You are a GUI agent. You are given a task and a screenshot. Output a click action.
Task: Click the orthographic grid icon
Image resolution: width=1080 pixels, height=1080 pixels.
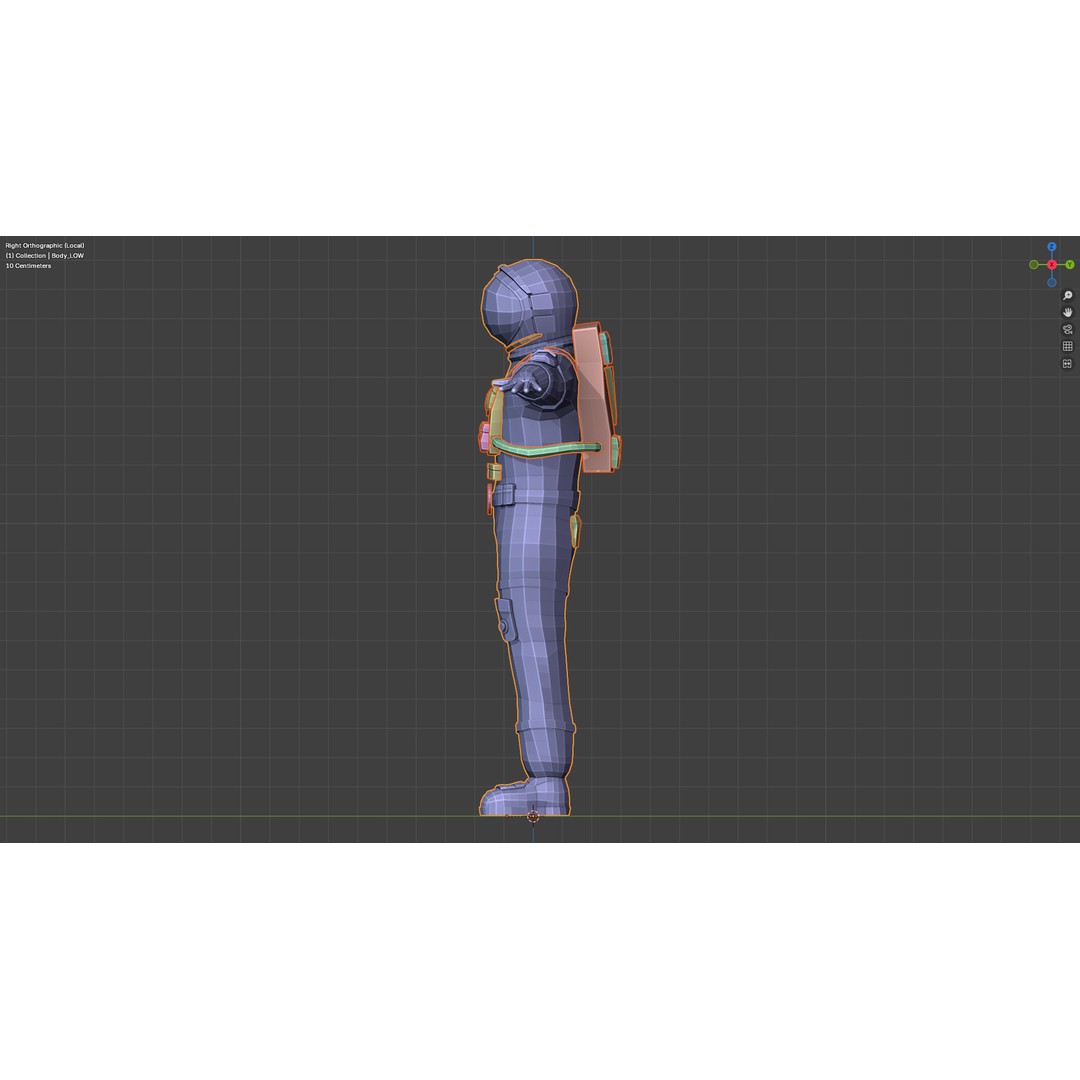[1067, 346]
